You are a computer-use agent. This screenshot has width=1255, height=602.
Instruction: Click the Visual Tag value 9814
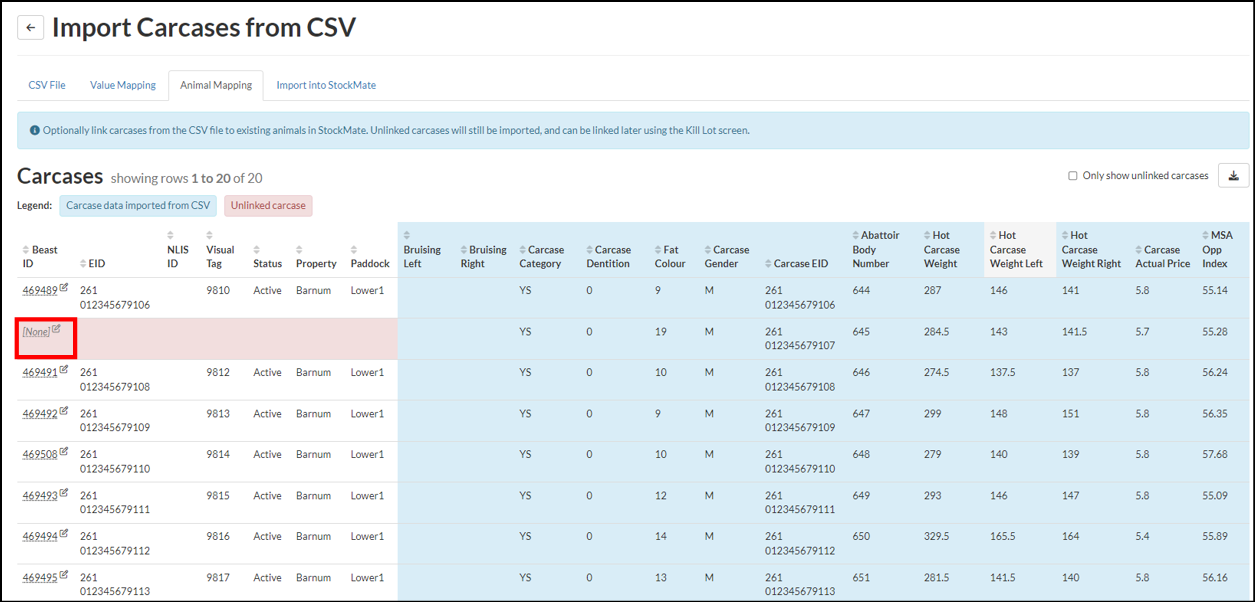pos(218,455)
